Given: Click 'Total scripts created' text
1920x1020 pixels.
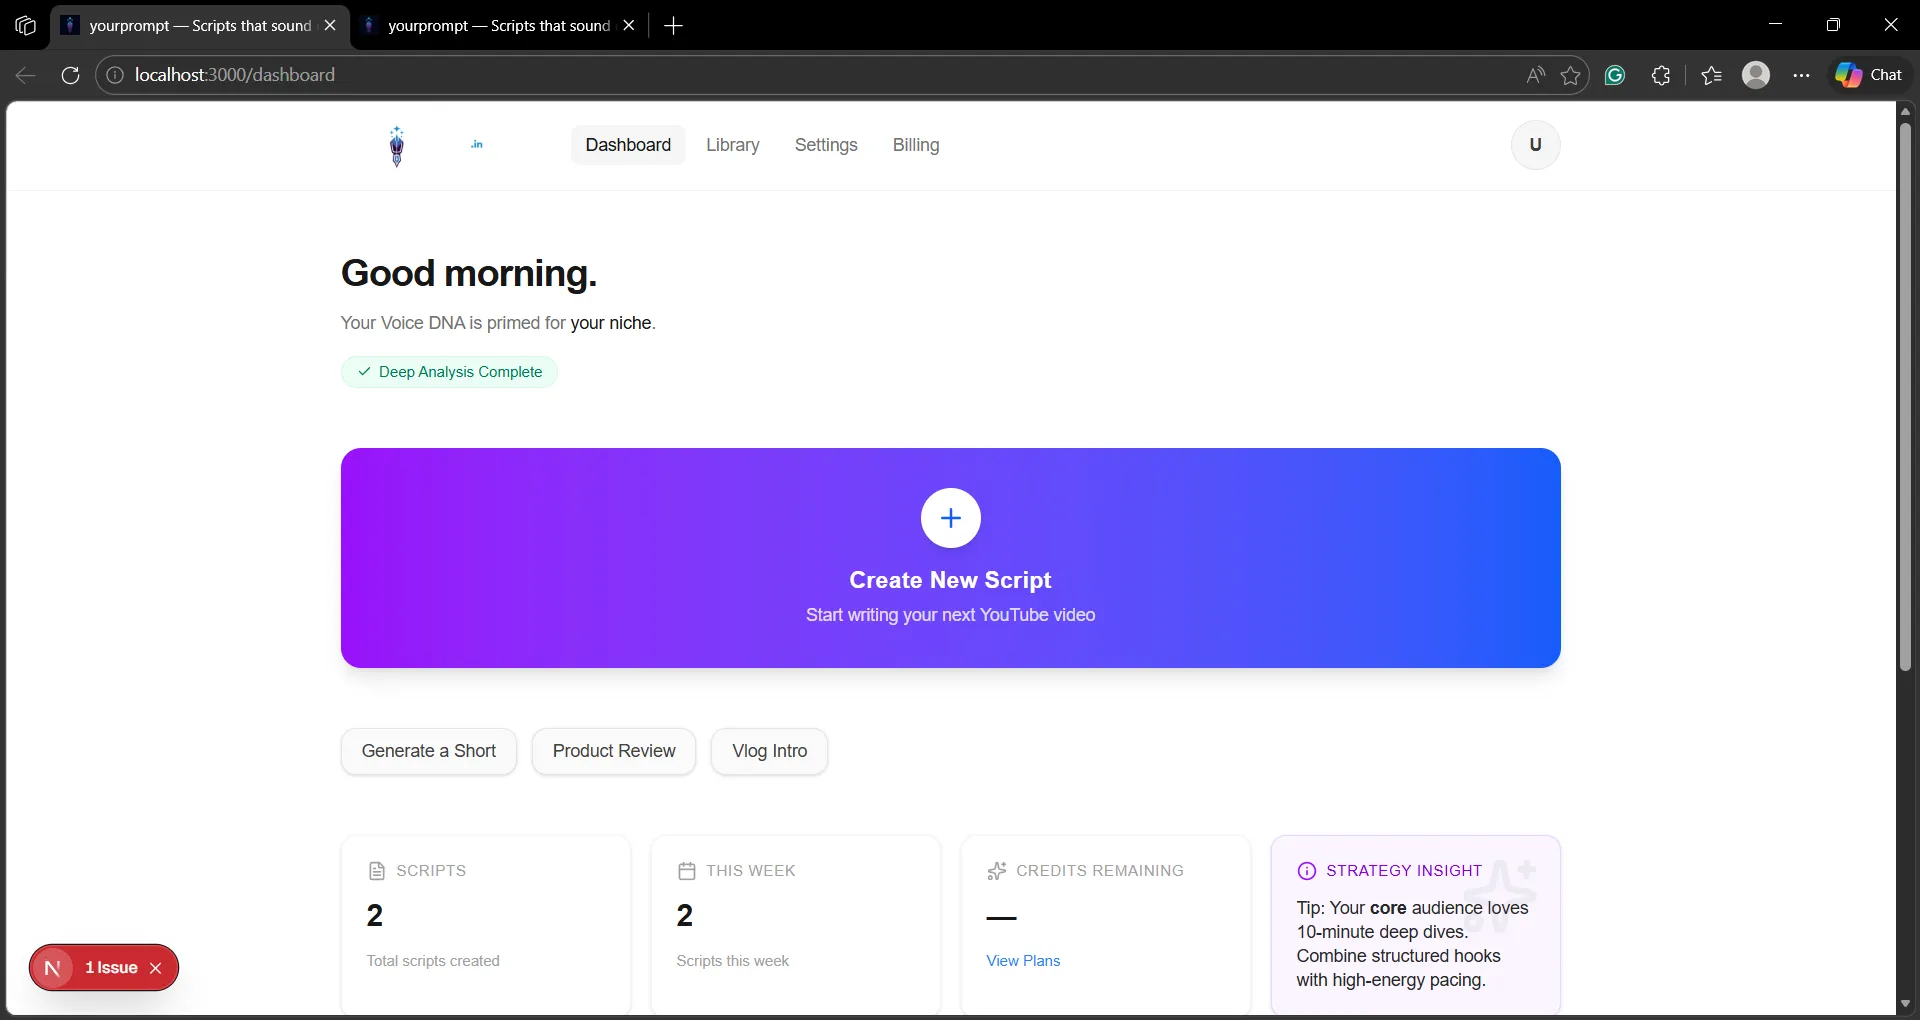Looking at the screenshot, I should (433, 961).
